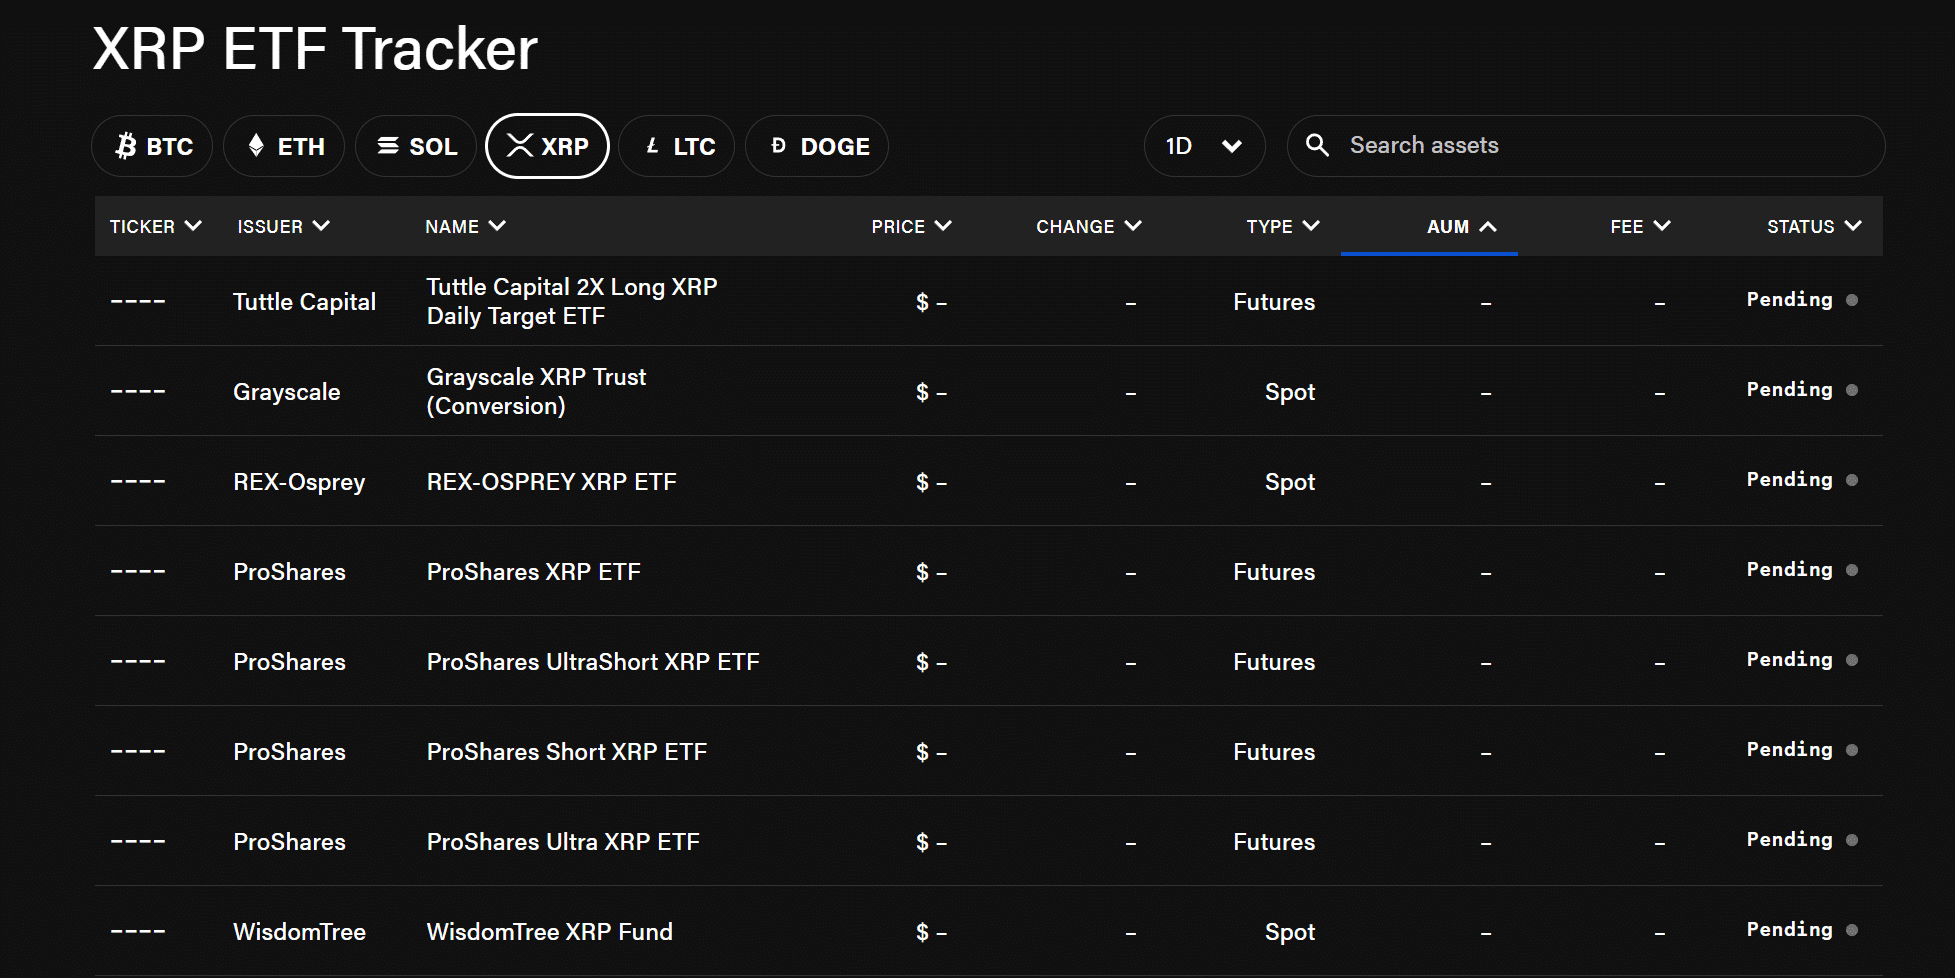Click the REX-Osprey issuer cell
The width and height of the screenshot is (1955, 978).
click(x=299, y=482)
